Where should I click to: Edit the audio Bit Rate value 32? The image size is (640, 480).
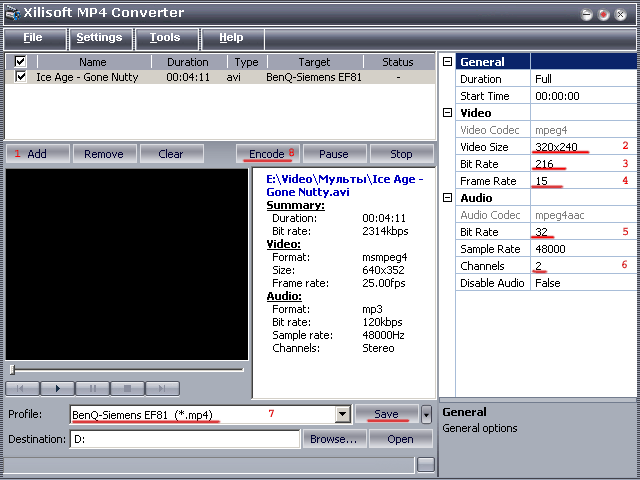pyautogui.click(x=584, y=232)
